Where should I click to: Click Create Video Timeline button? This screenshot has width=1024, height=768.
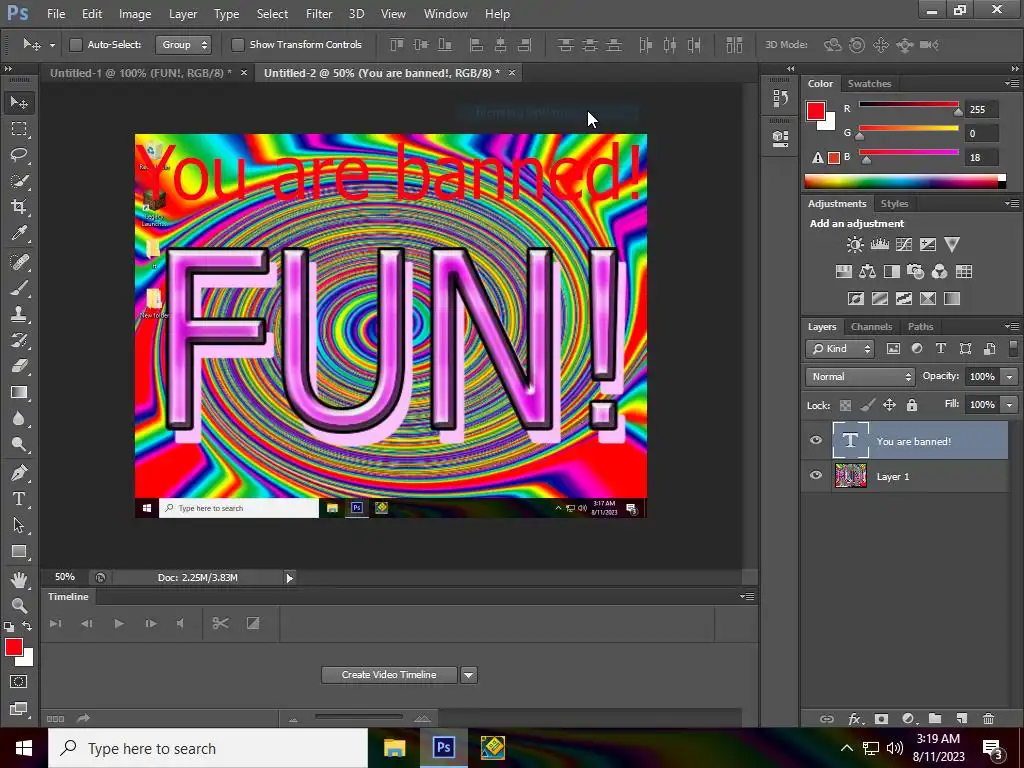(x=389, y=675)
